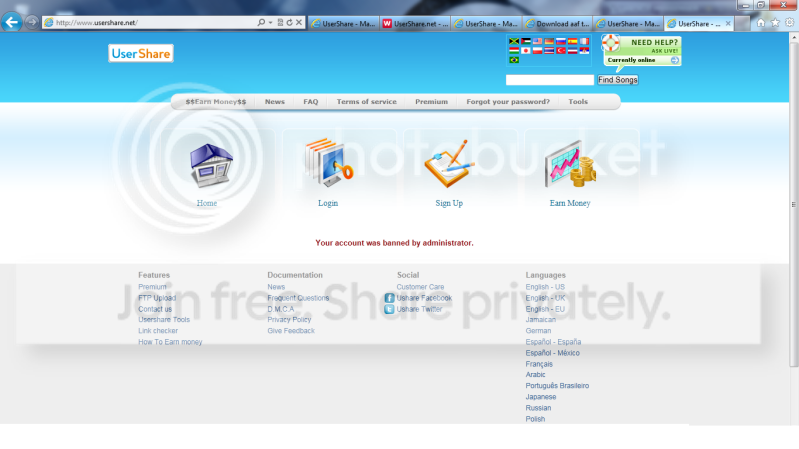
Task: Open Tools in navigation bar
Action: pyautogui.click(x=578, y=102)
